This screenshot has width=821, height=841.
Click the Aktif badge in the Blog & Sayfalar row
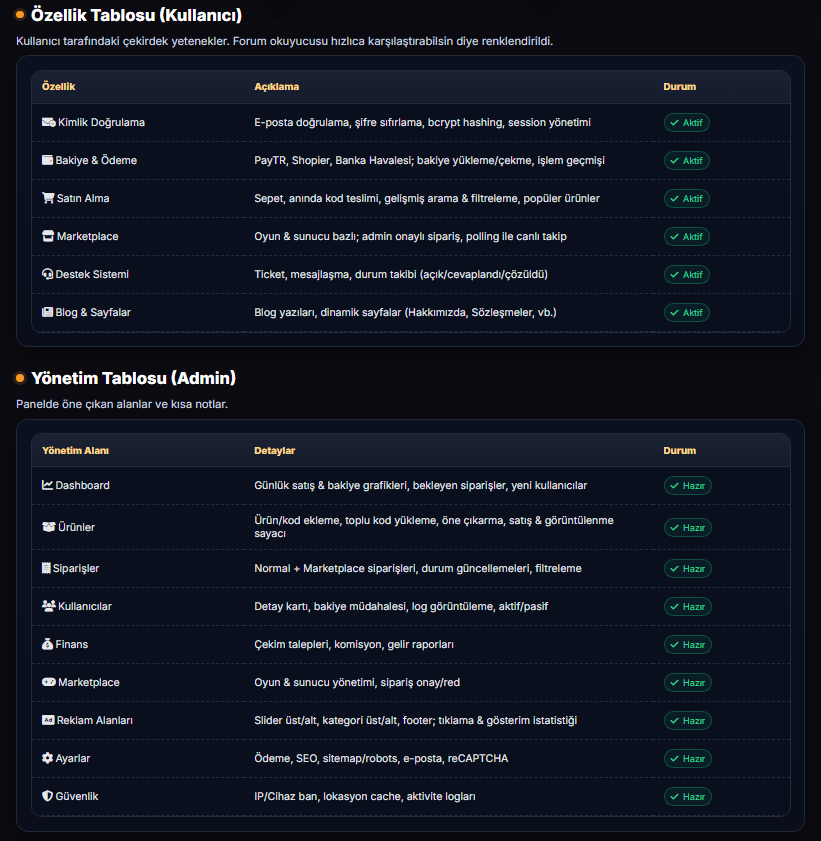click(687, 313)
